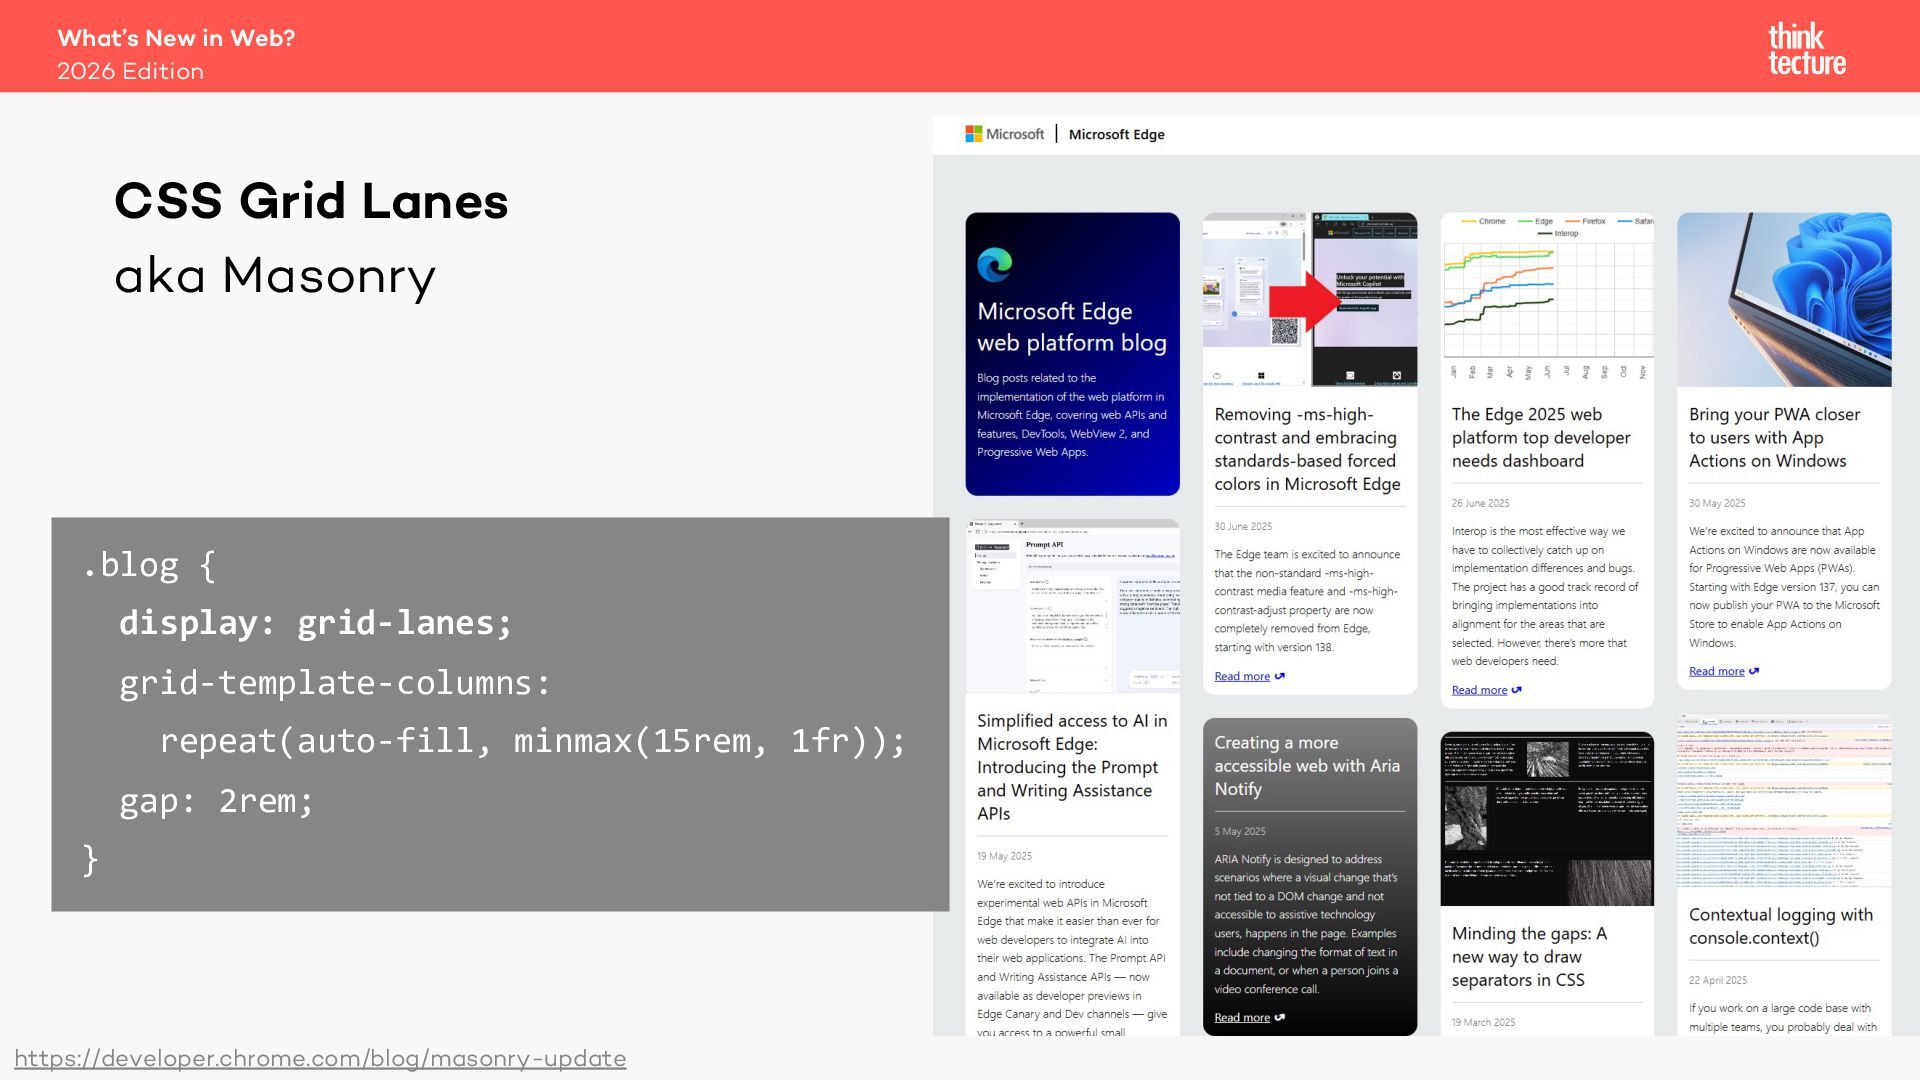This screenshot has height=1080, width=1920.
Task: Click the Minding the gaps article title
Action: pyautogui.click(x=1528, y=957)
